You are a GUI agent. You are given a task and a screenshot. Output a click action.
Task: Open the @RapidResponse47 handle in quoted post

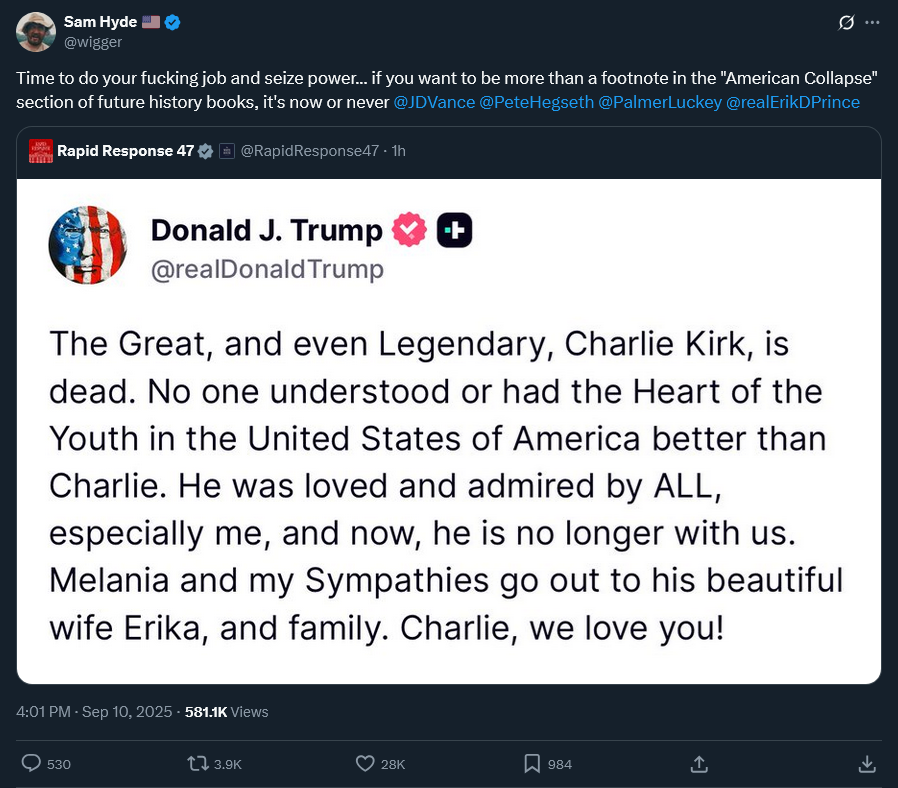310,151
